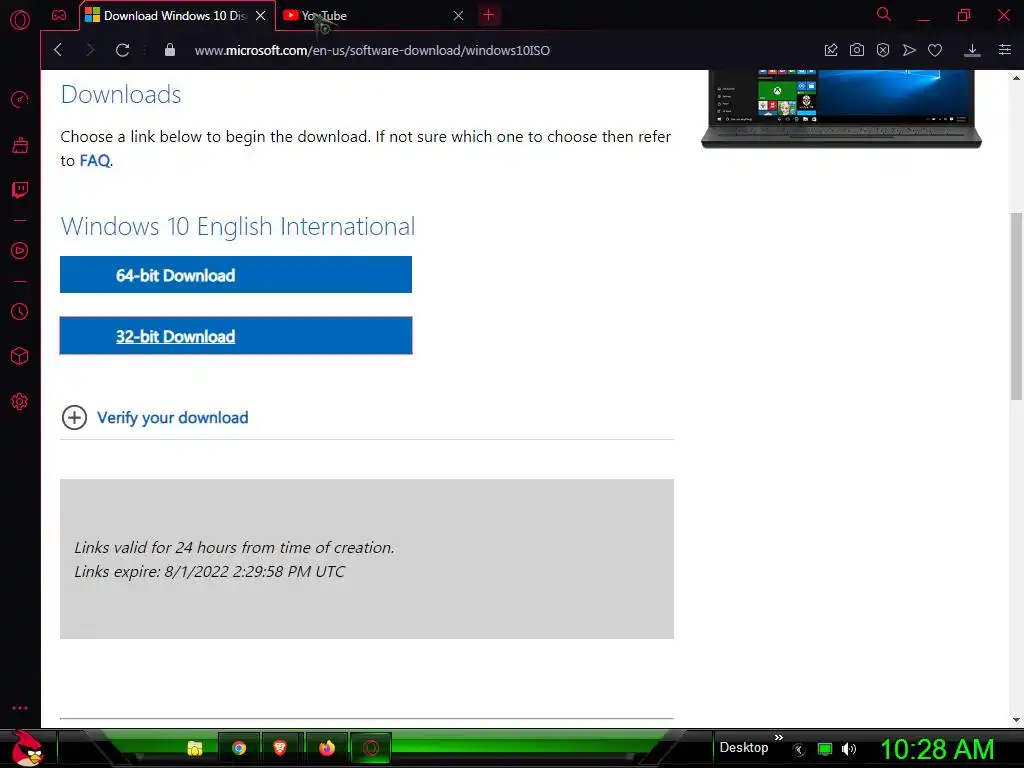This screenshot has width=1024, height=768.
Task: Open the Opera menu logo
Action: coord(20,20)
